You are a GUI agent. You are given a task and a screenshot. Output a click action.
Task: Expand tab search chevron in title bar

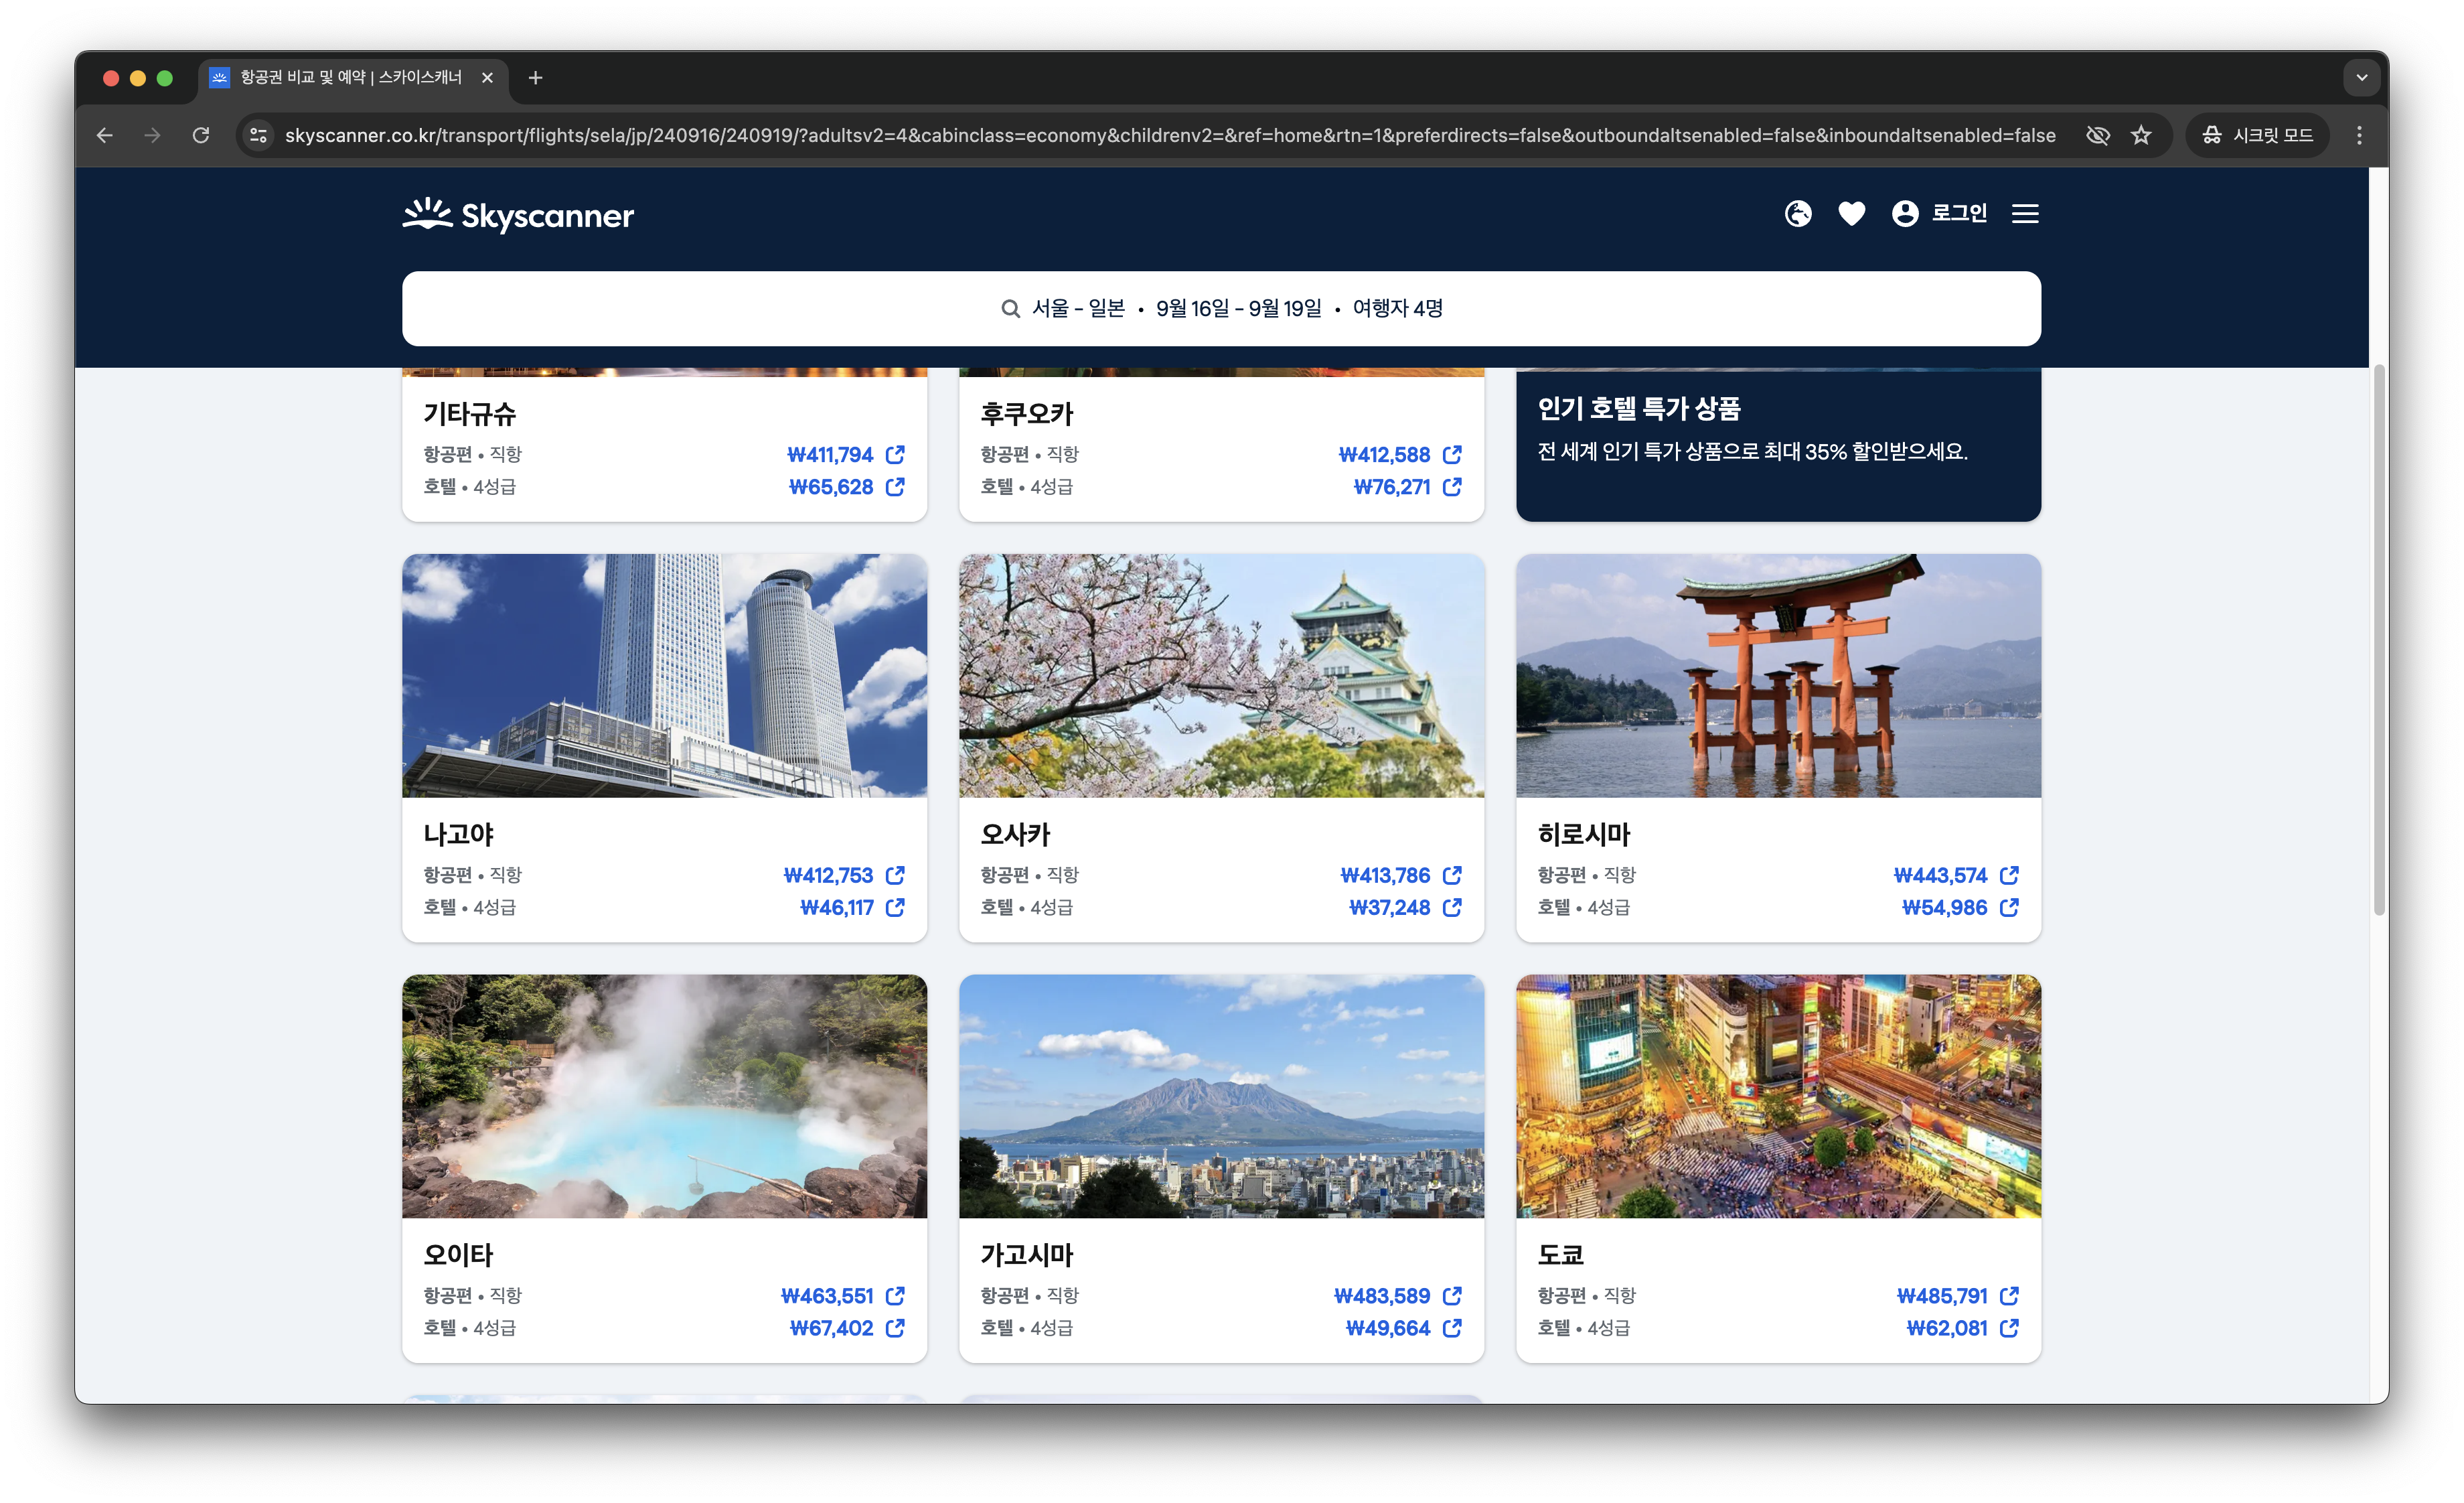point(2361,77)
